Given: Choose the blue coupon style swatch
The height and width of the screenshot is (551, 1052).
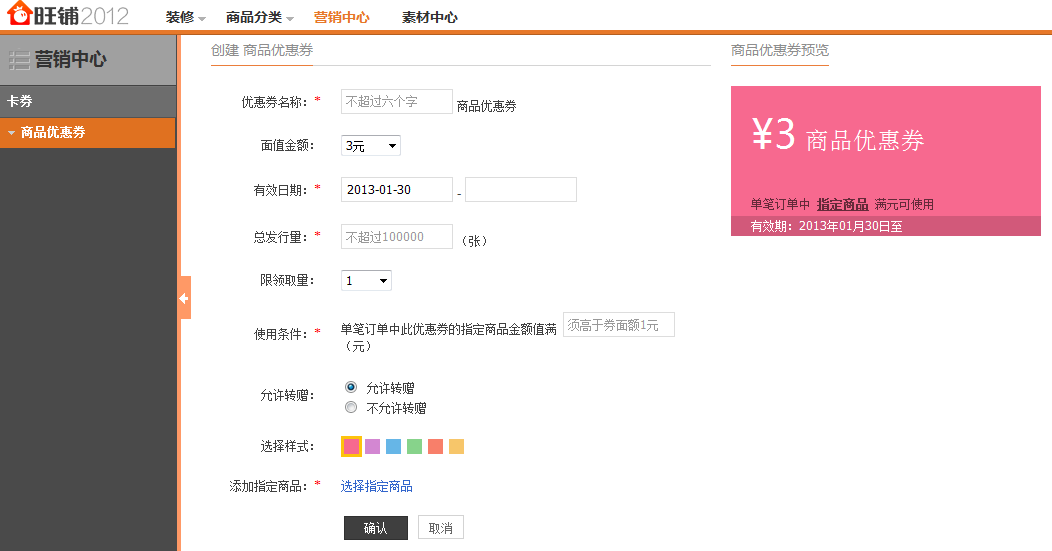Looking at the screenshot, I should click(394, 446).
